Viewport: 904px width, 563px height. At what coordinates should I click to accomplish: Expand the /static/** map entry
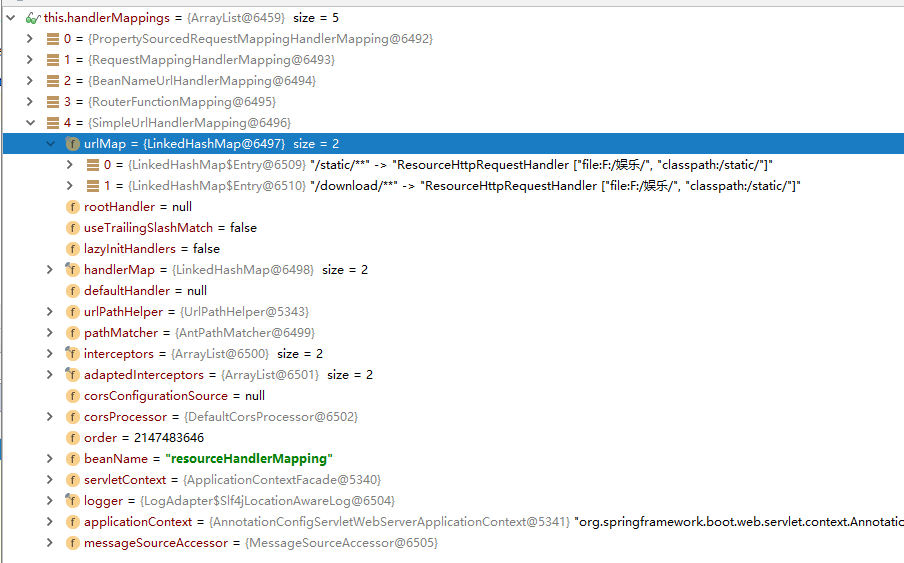[x=69, y=165]
